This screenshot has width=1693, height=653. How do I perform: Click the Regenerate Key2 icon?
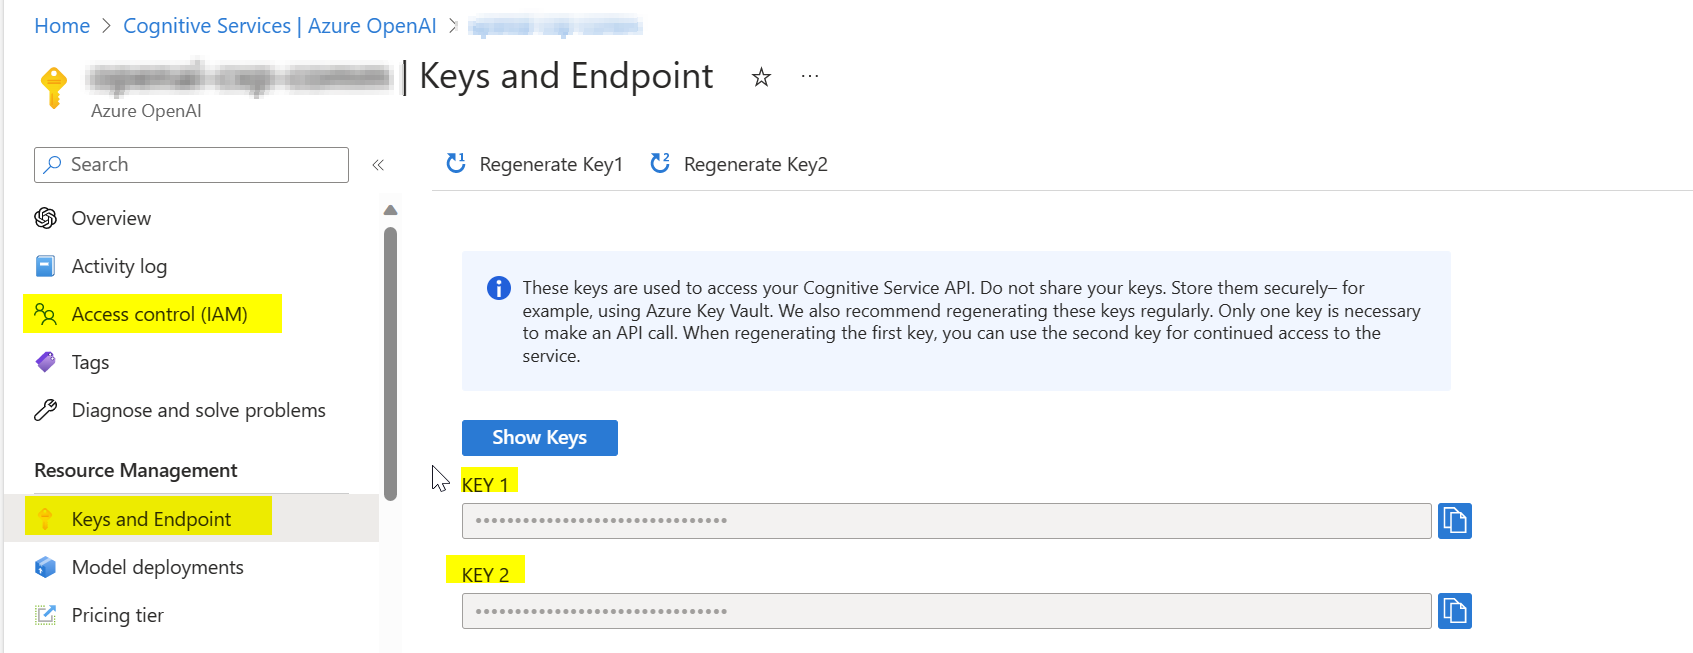(x=660, y=163)
